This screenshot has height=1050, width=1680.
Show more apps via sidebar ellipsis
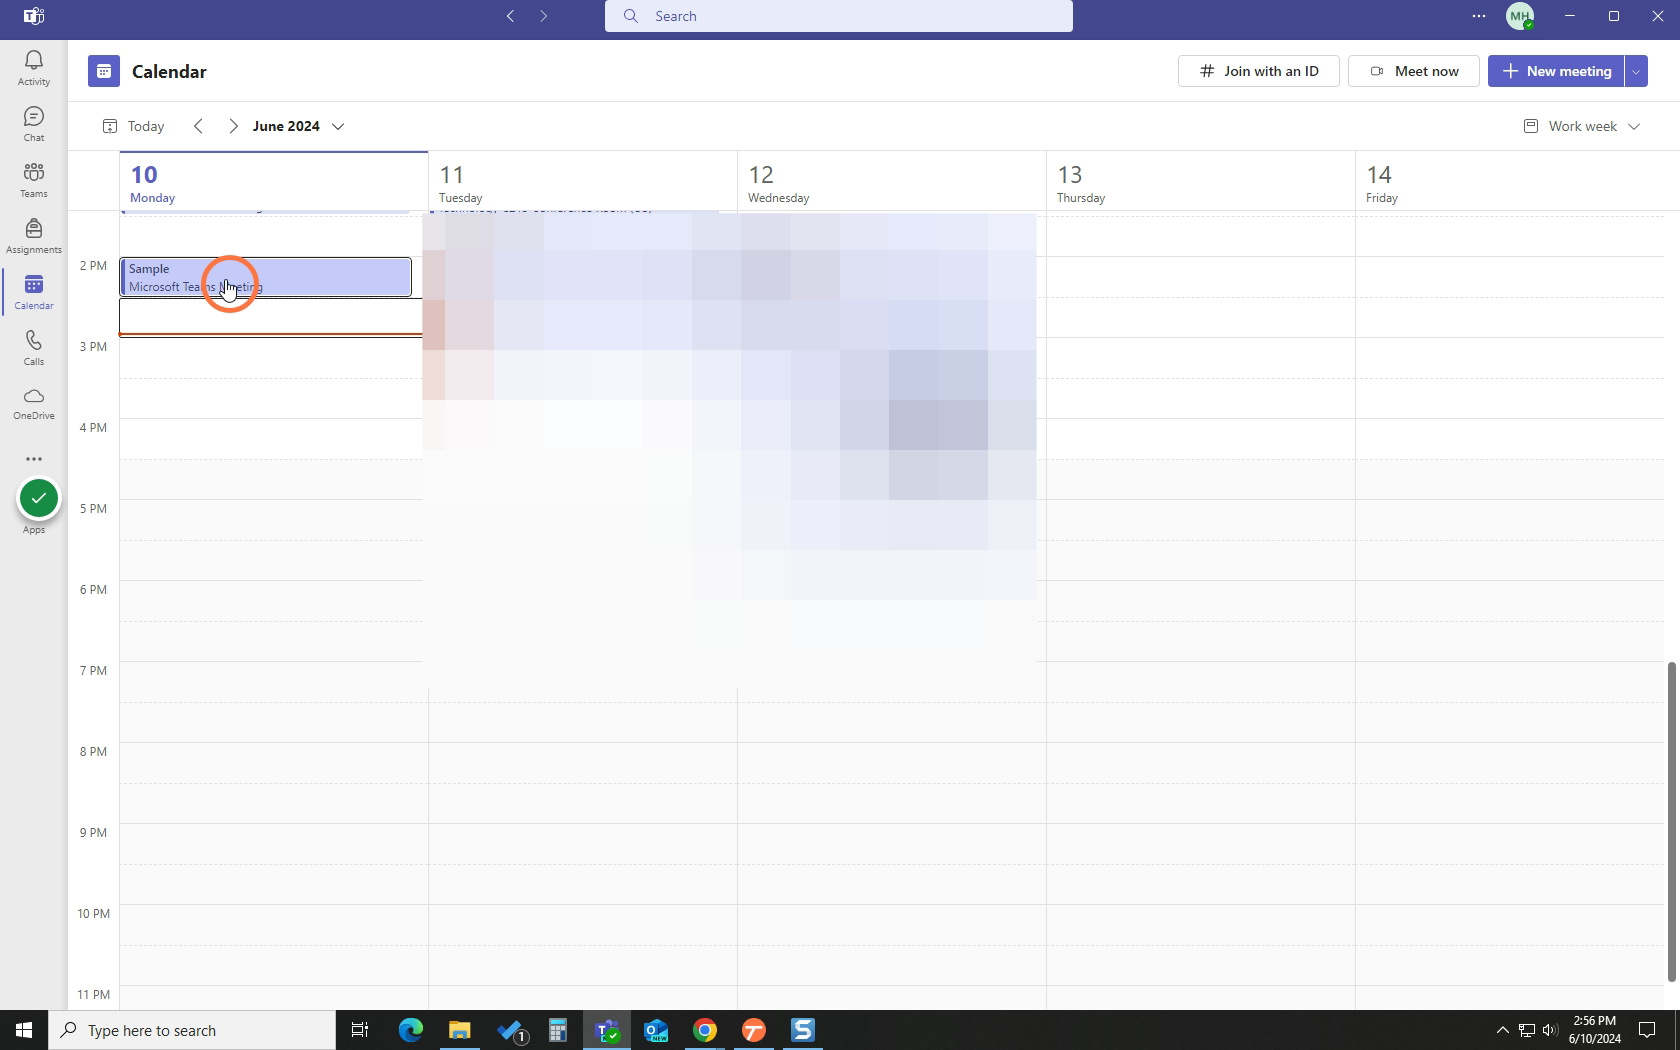[x=34, y=459]
